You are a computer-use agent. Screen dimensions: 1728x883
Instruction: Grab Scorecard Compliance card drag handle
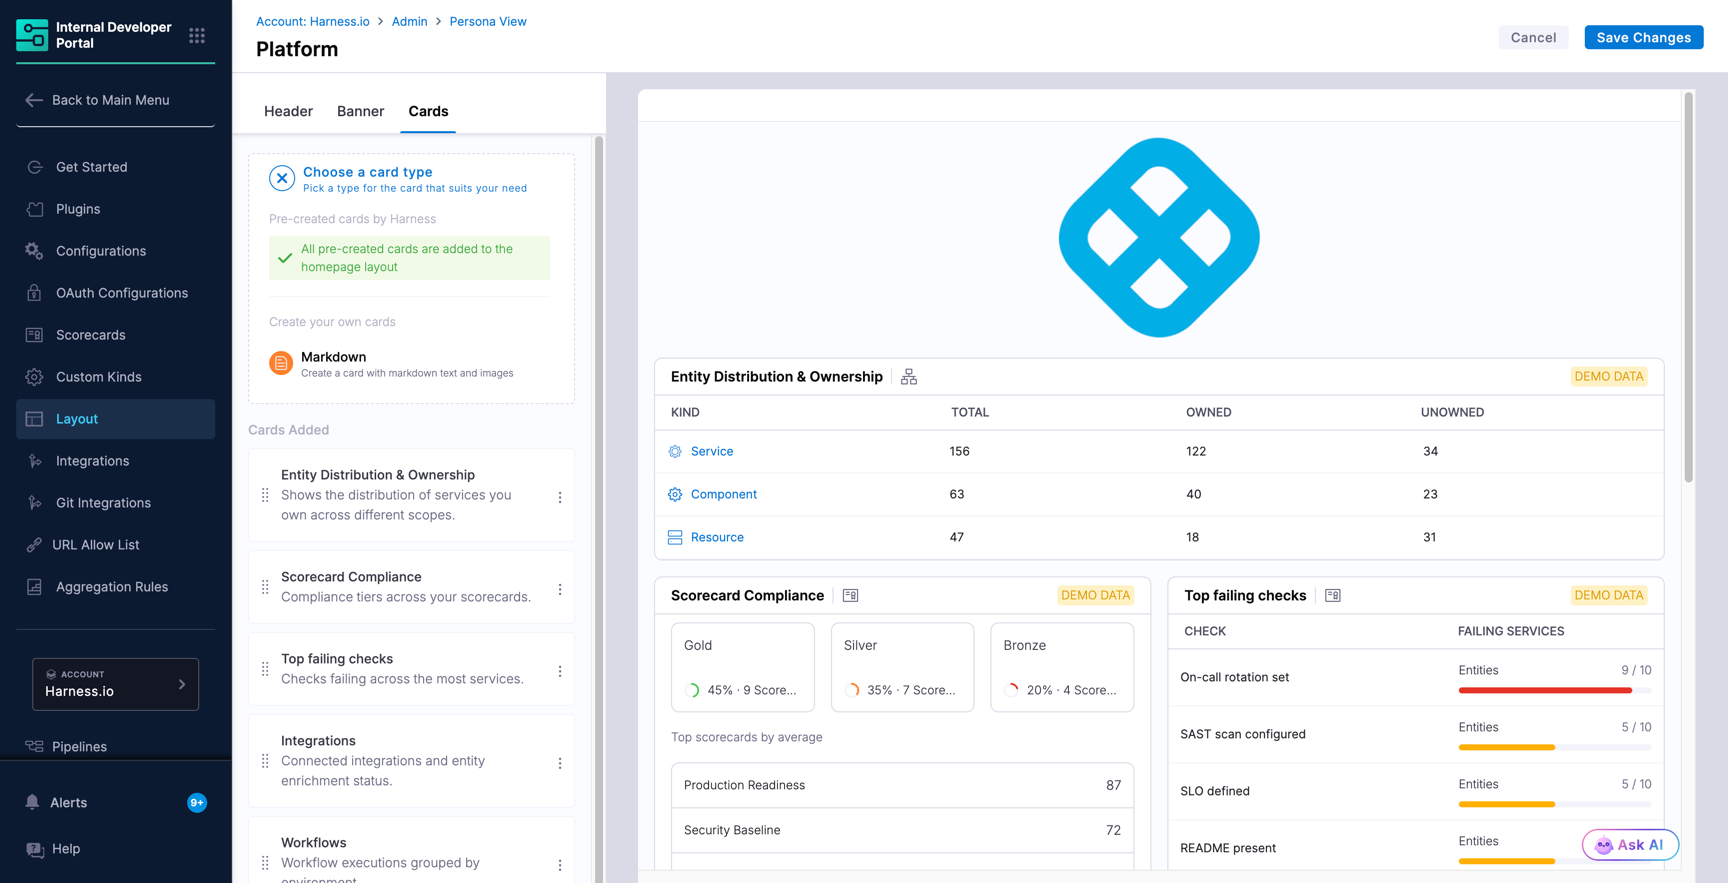click(265, 587)
